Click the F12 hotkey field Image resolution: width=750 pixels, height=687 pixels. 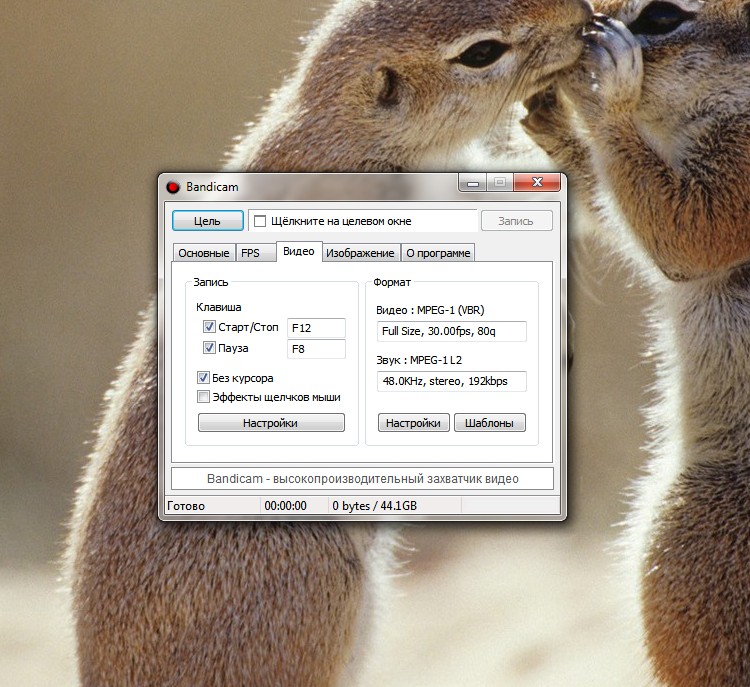click(316, 328)
